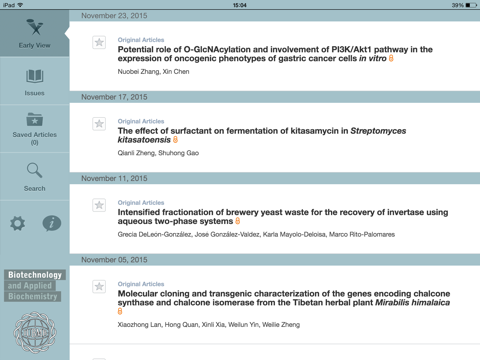
Task: Select authors line starting Xiaozhong Lan
Action: (209, 325)
